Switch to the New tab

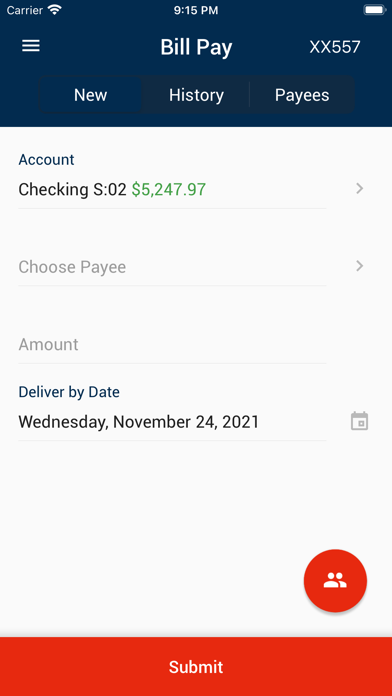coord(91,95)
